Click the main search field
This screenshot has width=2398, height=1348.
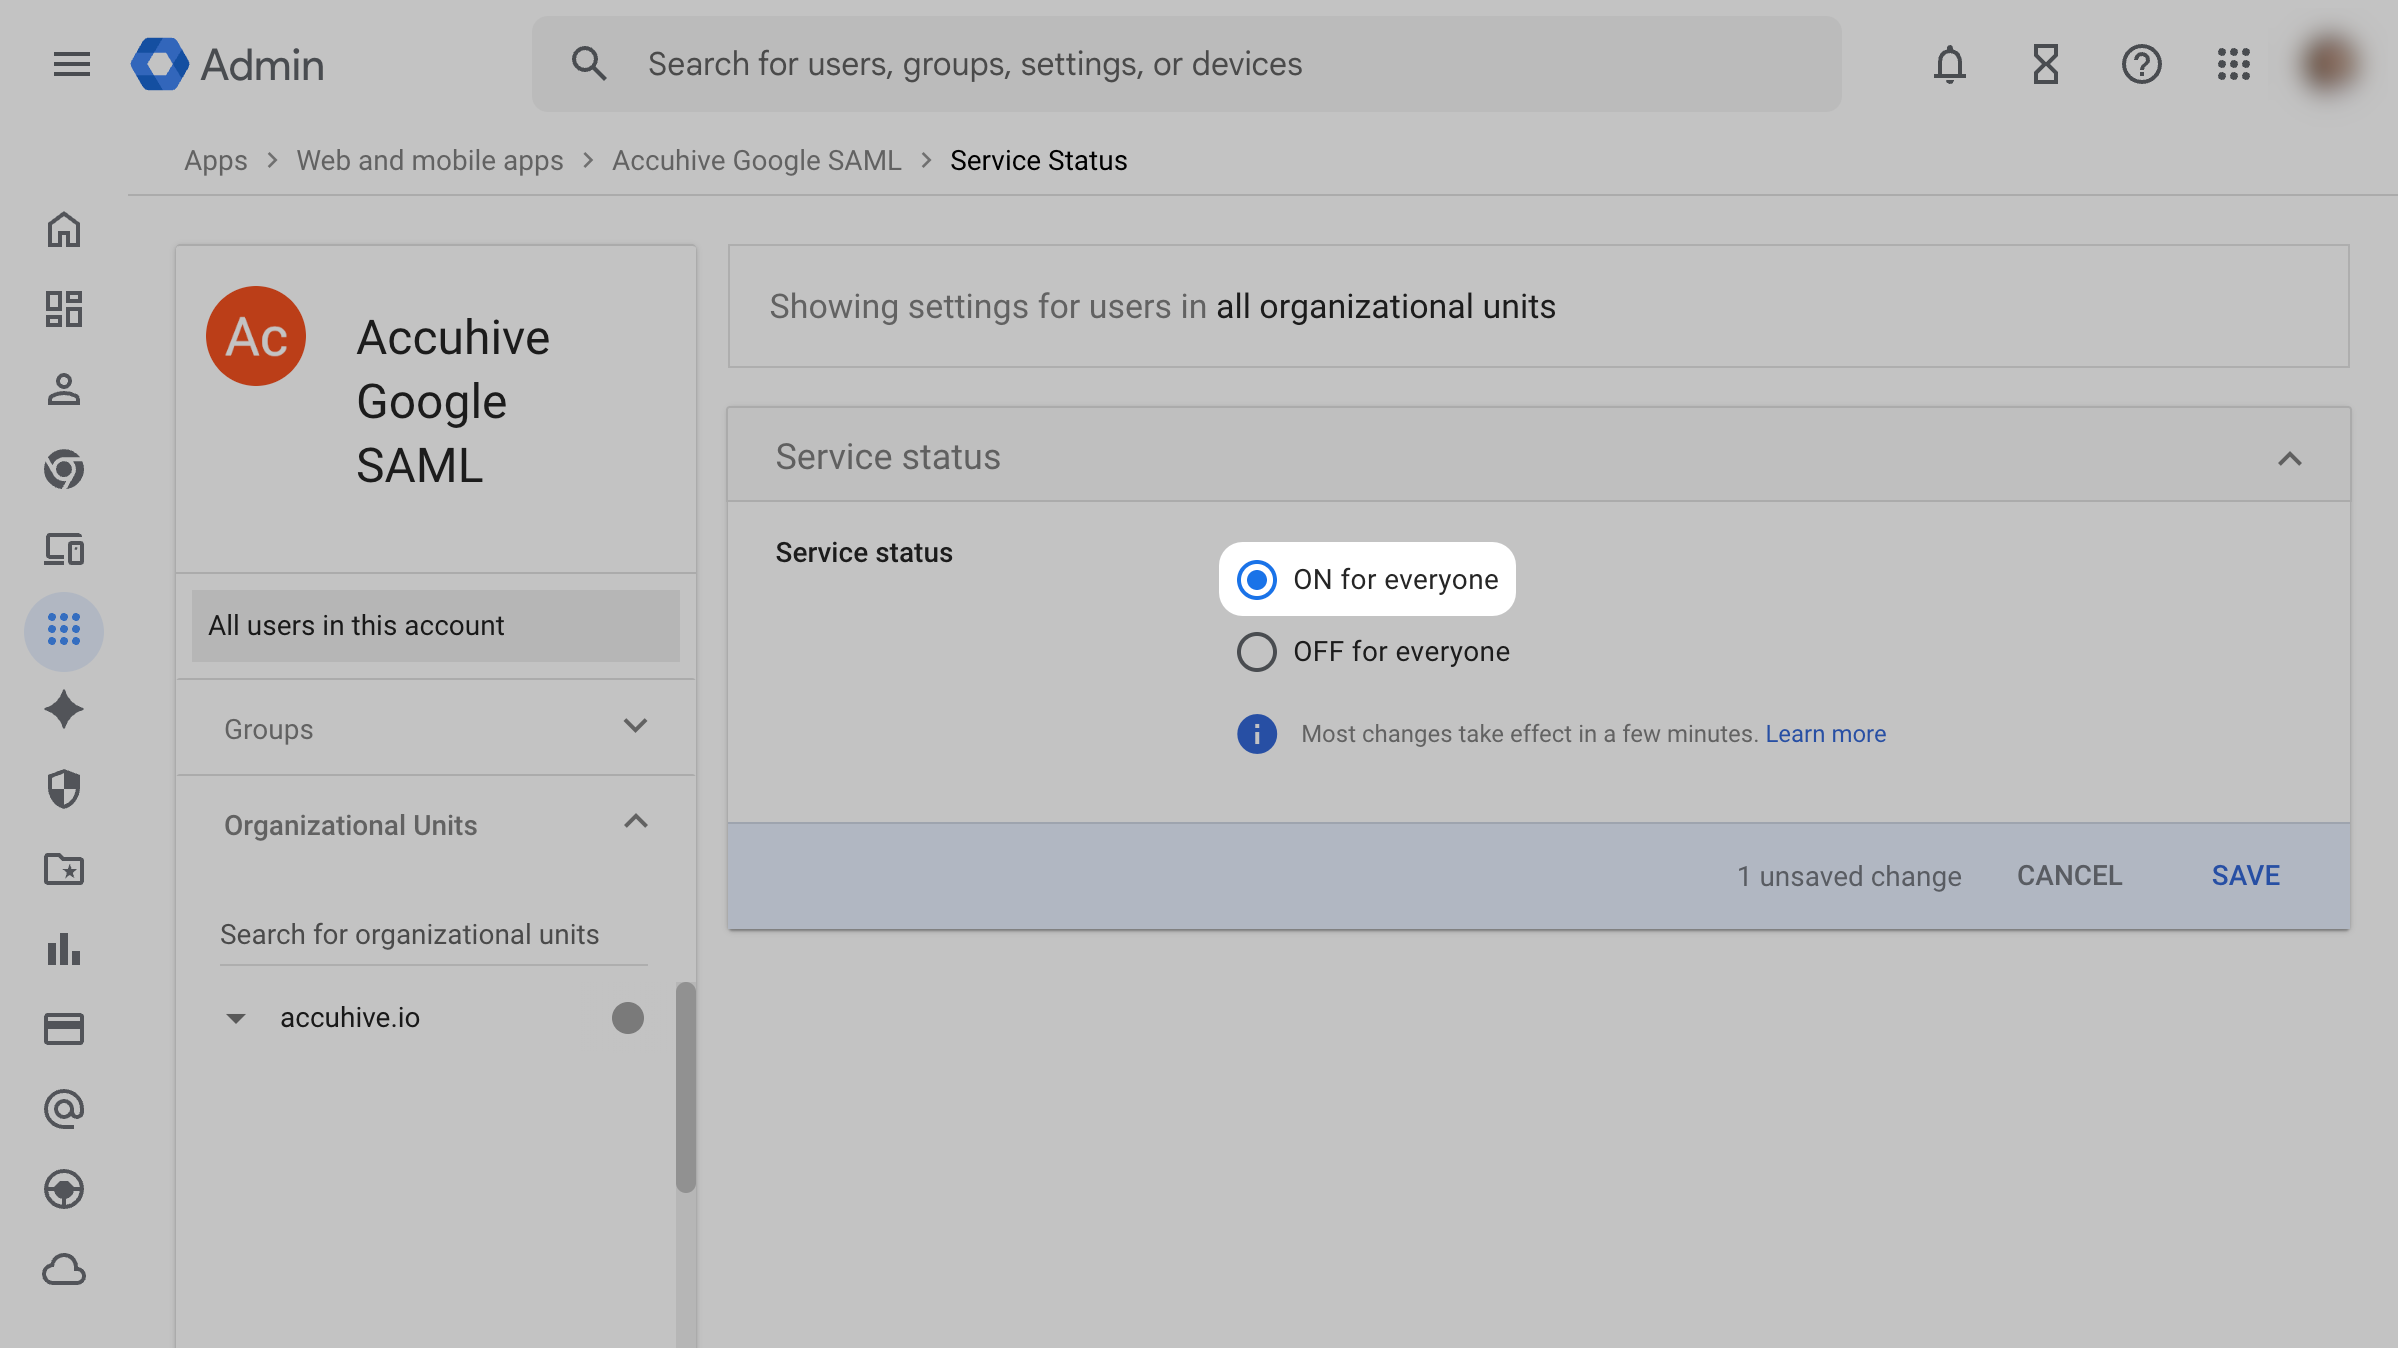point(1186,64)
